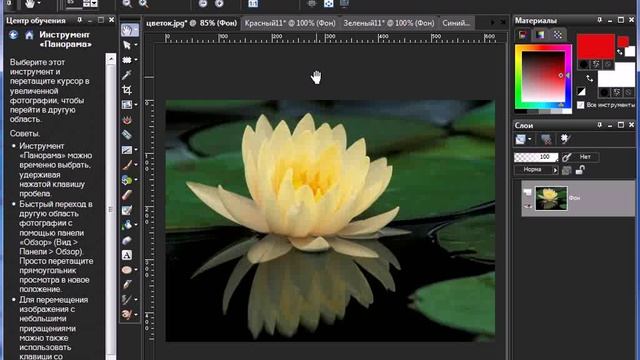Image resolution: width=640 pixels, height=360 pixels.
Task: Select the Straighten tool
Action: pos(127,105)
